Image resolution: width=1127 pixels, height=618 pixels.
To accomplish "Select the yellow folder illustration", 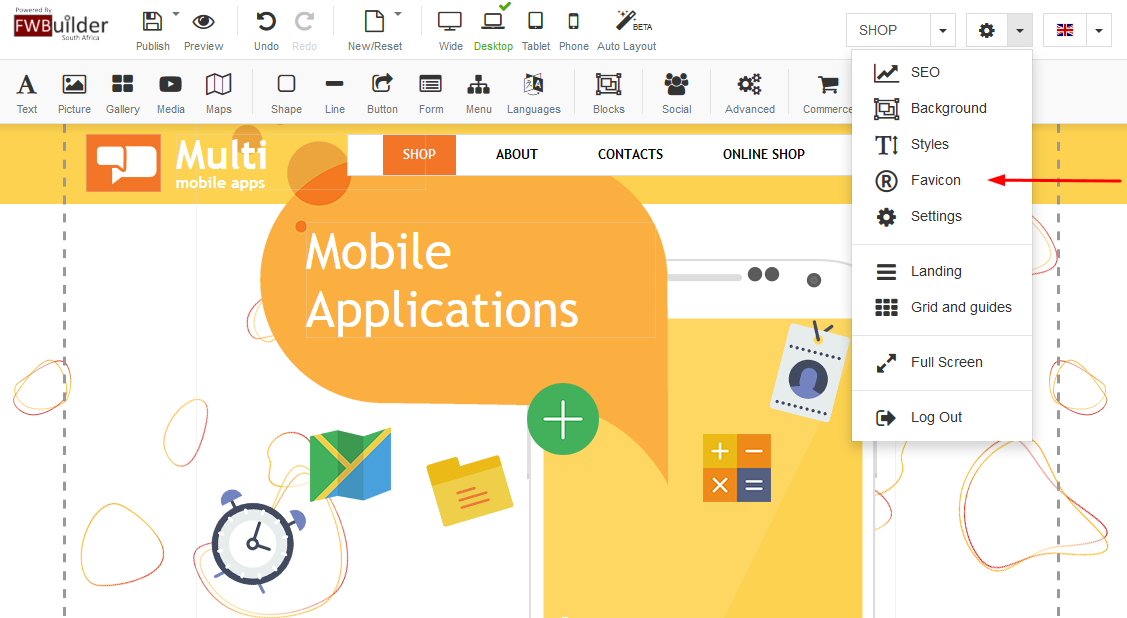I will click(469, 491).
